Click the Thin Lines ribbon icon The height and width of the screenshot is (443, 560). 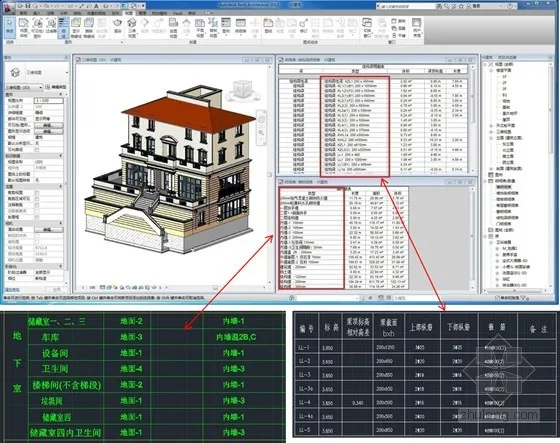click(x=63, y=27)
